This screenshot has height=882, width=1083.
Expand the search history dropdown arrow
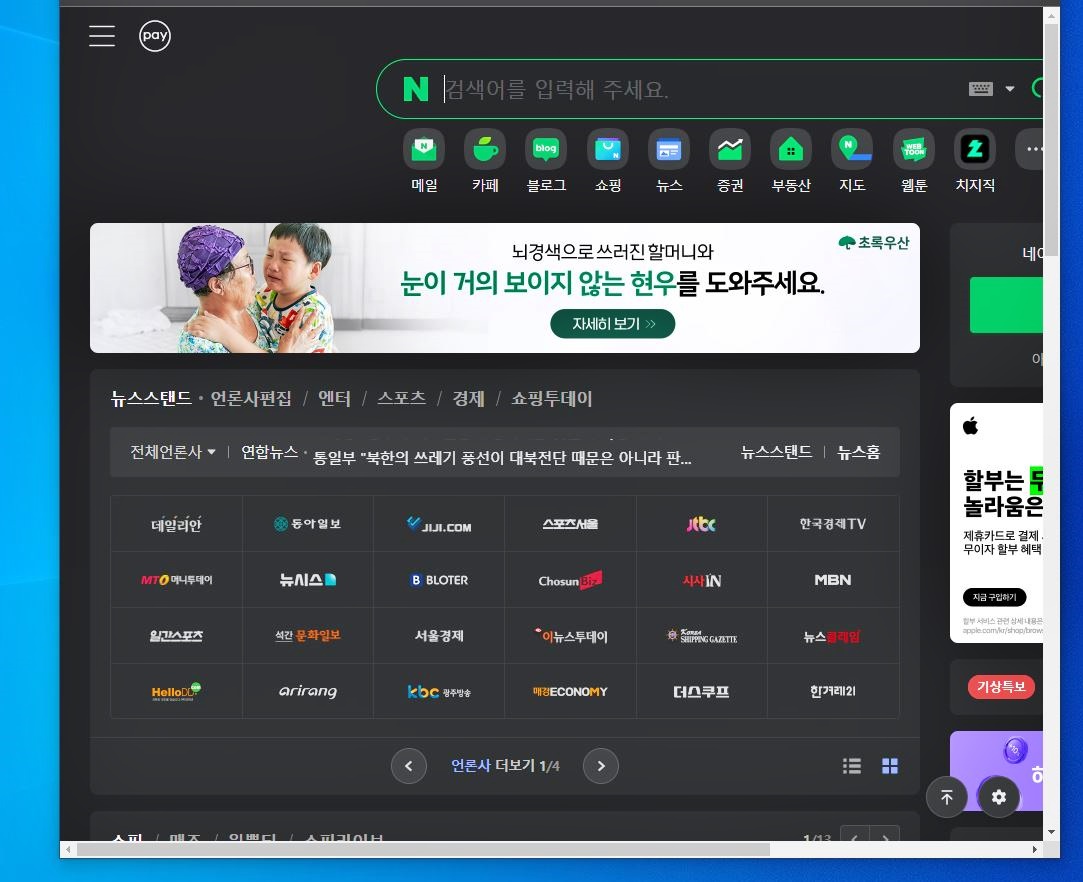pyautogui.click(x=1010, y=88)
